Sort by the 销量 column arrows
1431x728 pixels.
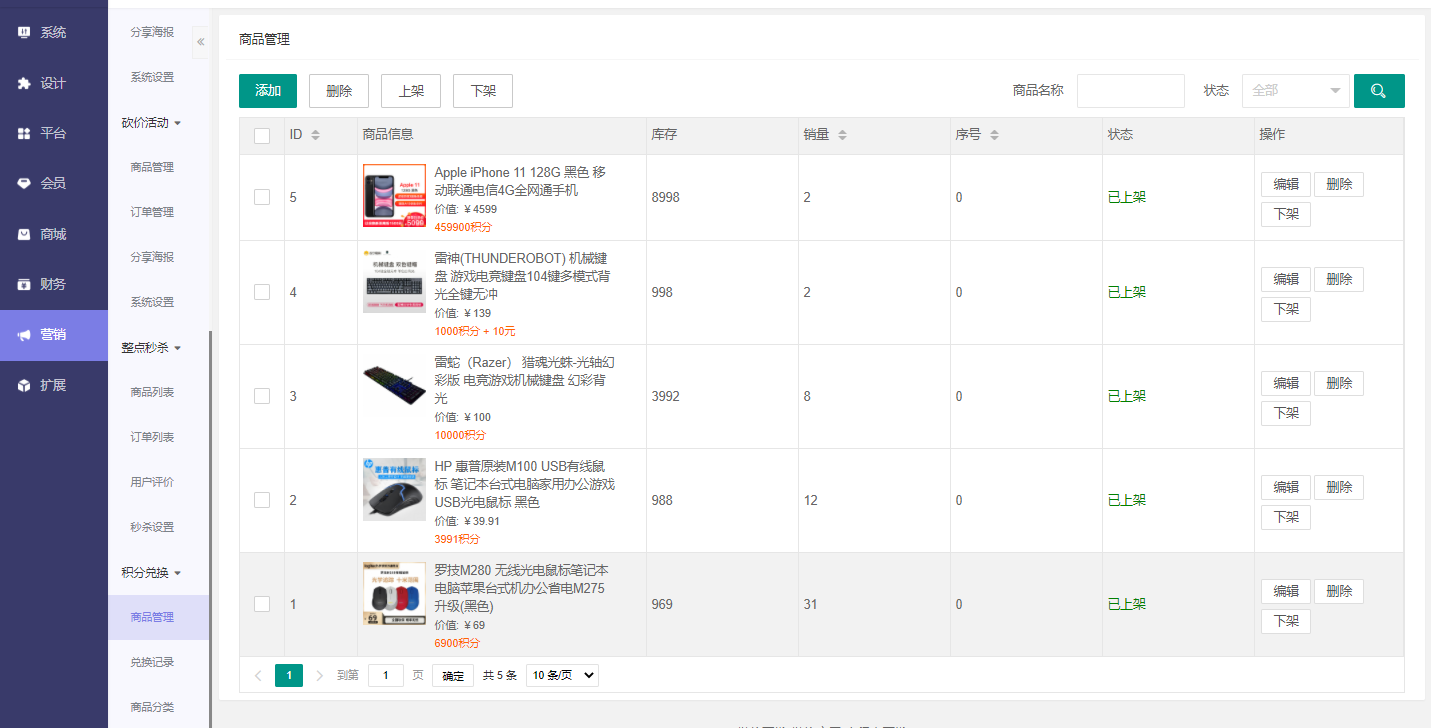coord(842,135)
